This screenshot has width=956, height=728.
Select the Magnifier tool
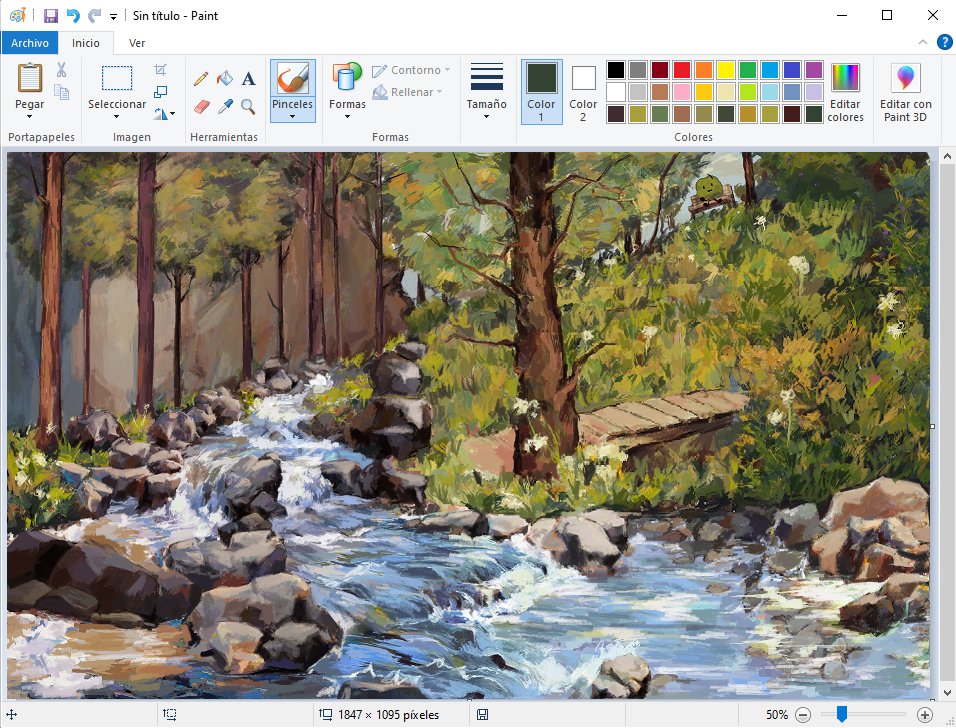(248, 107)
